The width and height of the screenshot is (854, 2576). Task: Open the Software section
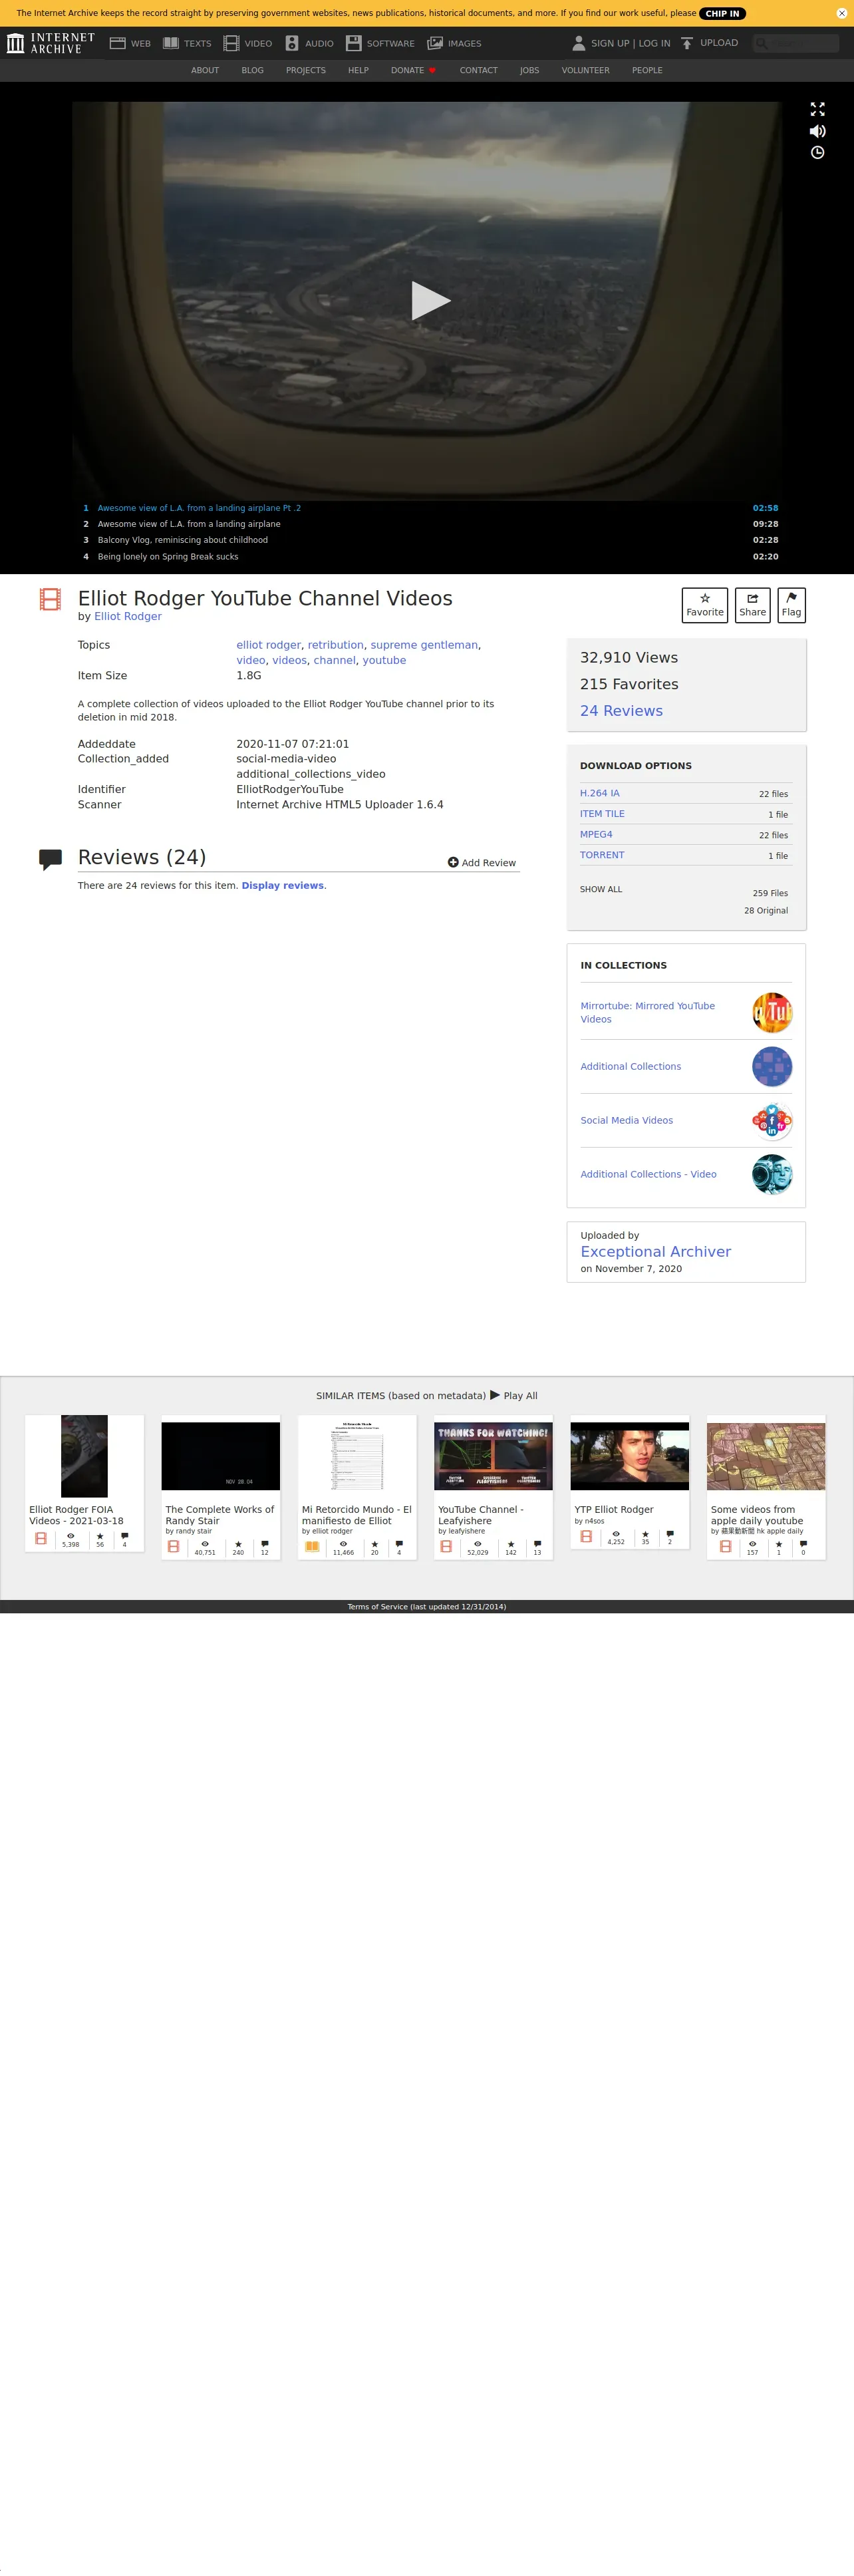(x=380, y=43)
